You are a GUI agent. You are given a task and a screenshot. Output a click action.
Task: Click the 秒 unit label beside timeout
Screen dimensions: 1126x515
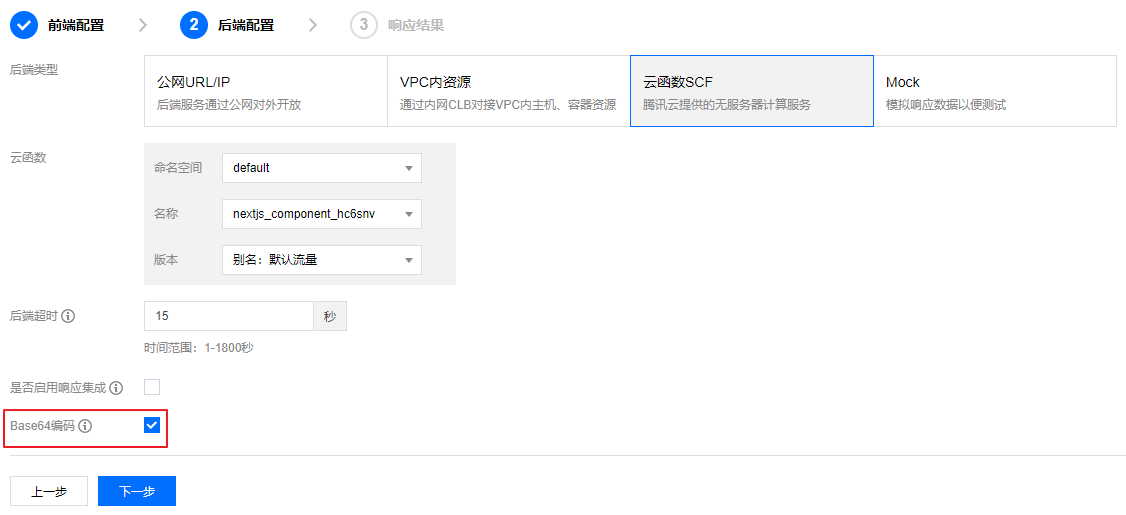pyautogui.click(x=330, y=316)
